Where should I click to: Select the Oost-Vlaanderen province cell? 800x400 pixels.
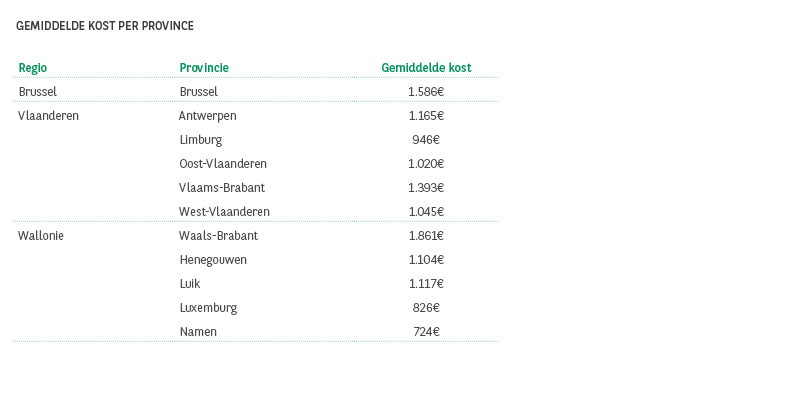coord(223,164)
